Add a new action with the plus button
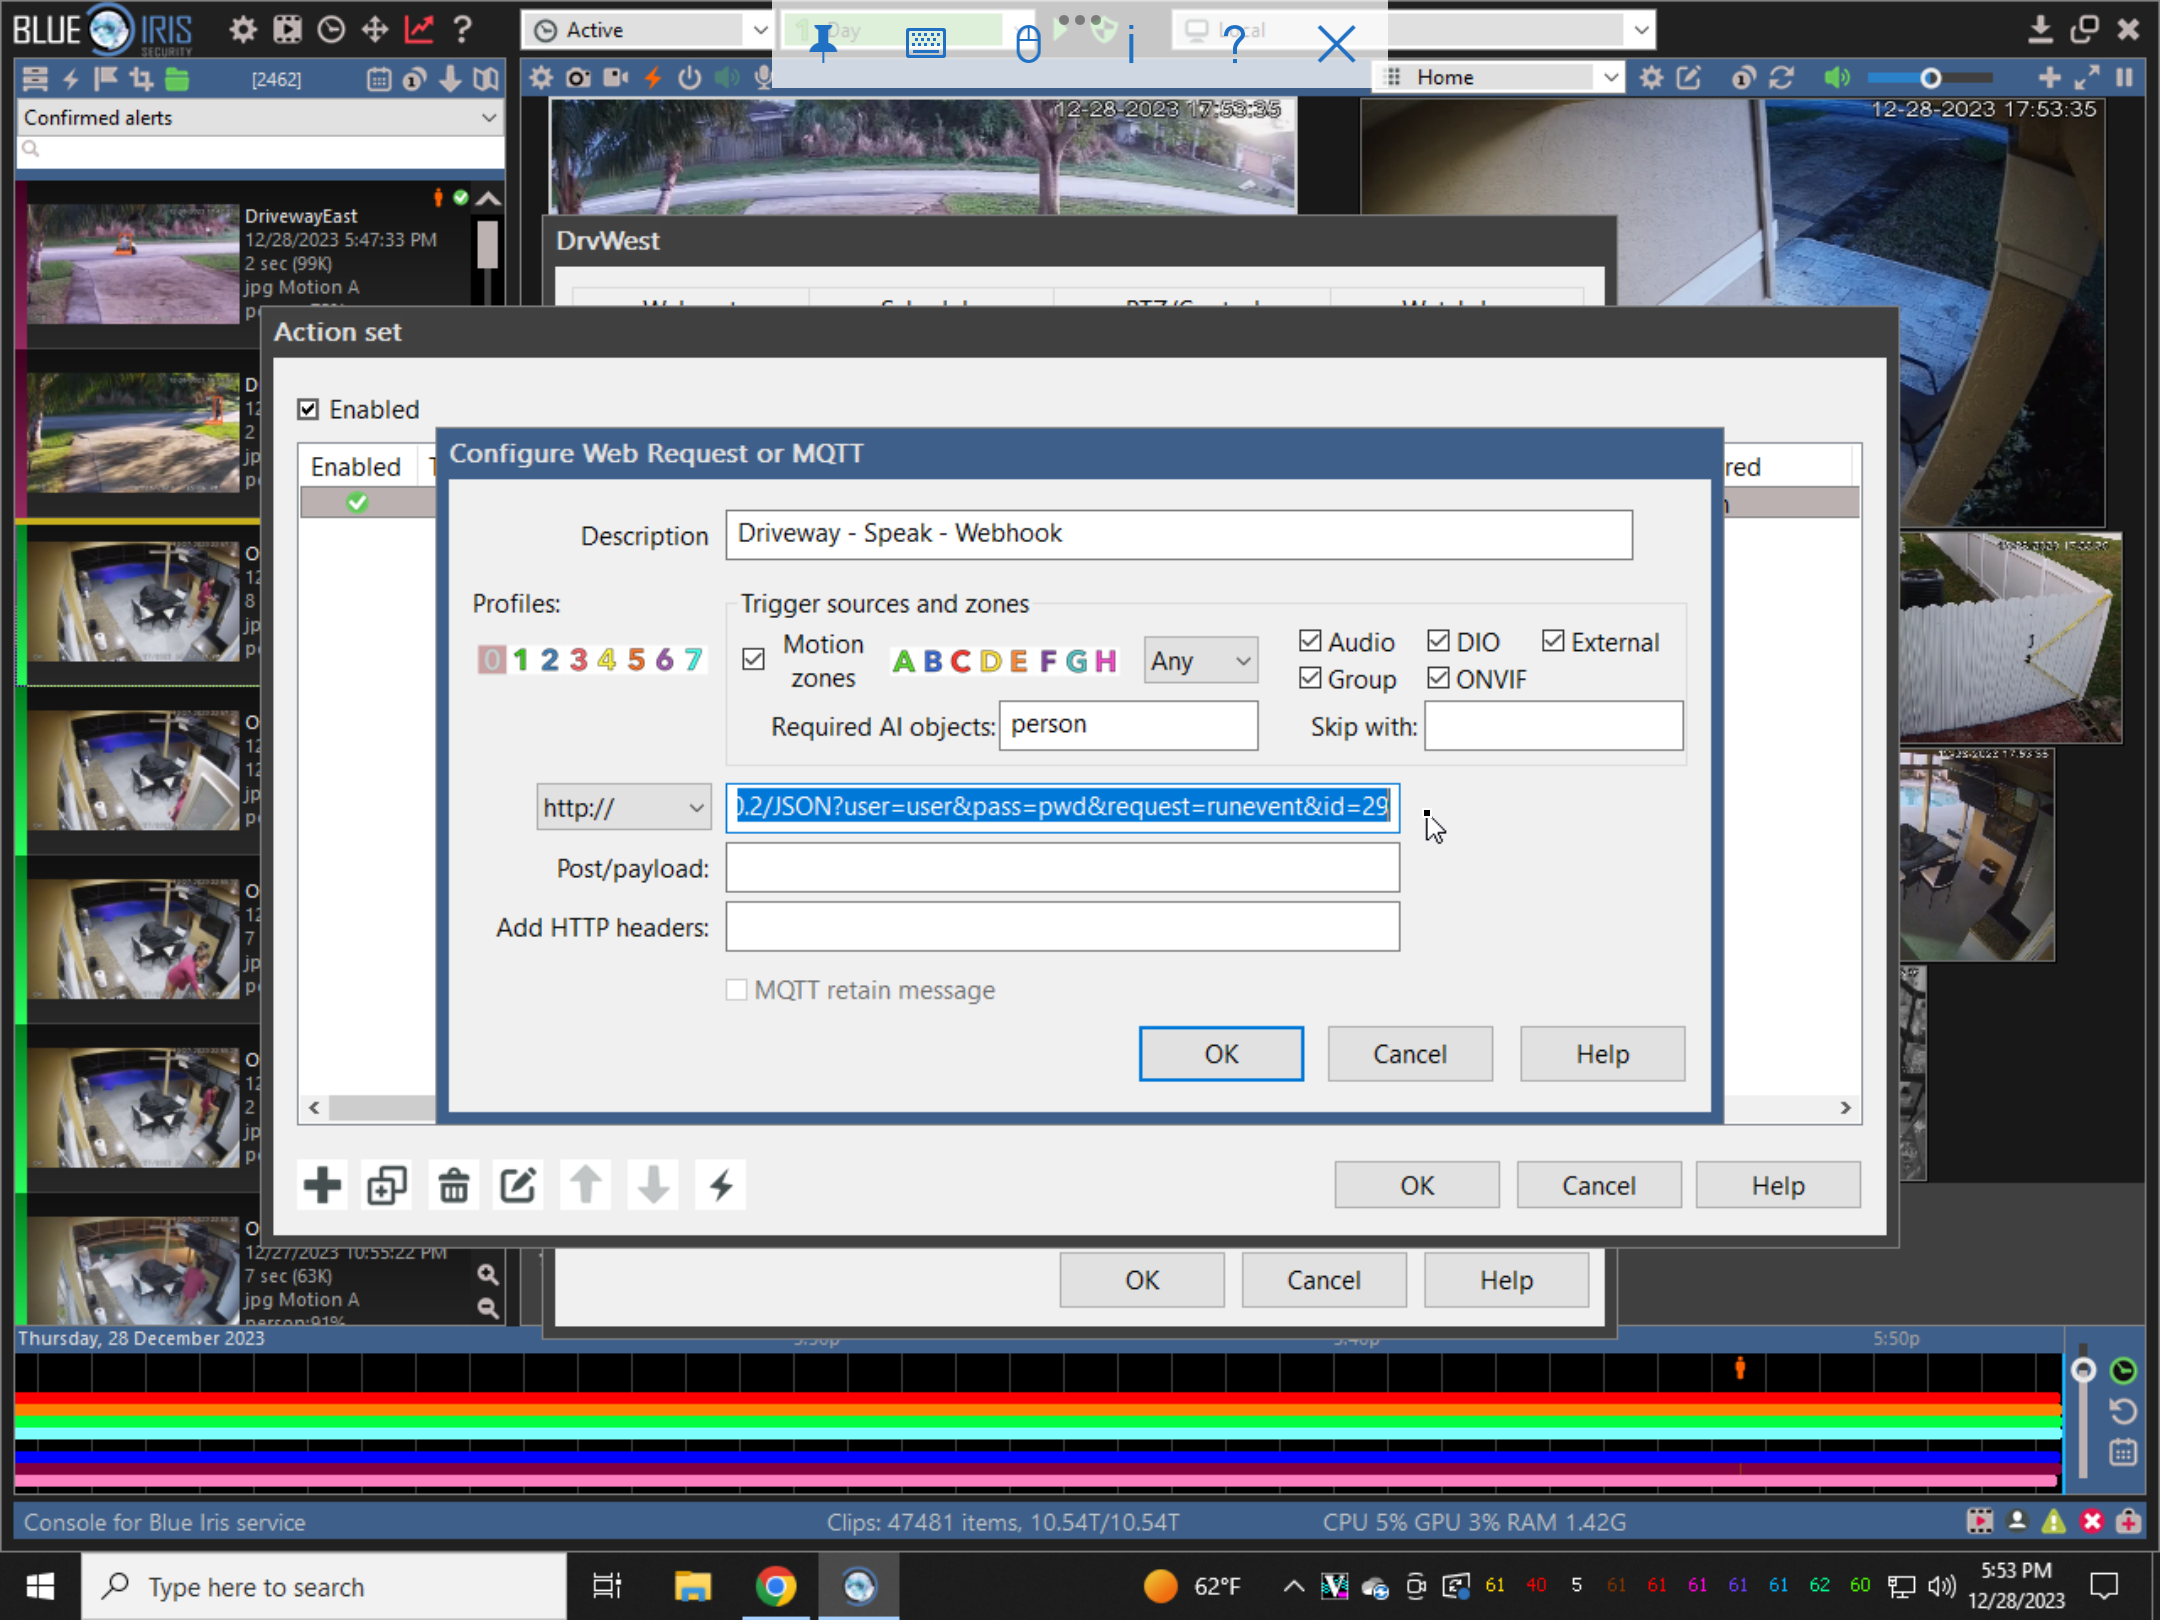2160x1620 pixels. 322,1185
